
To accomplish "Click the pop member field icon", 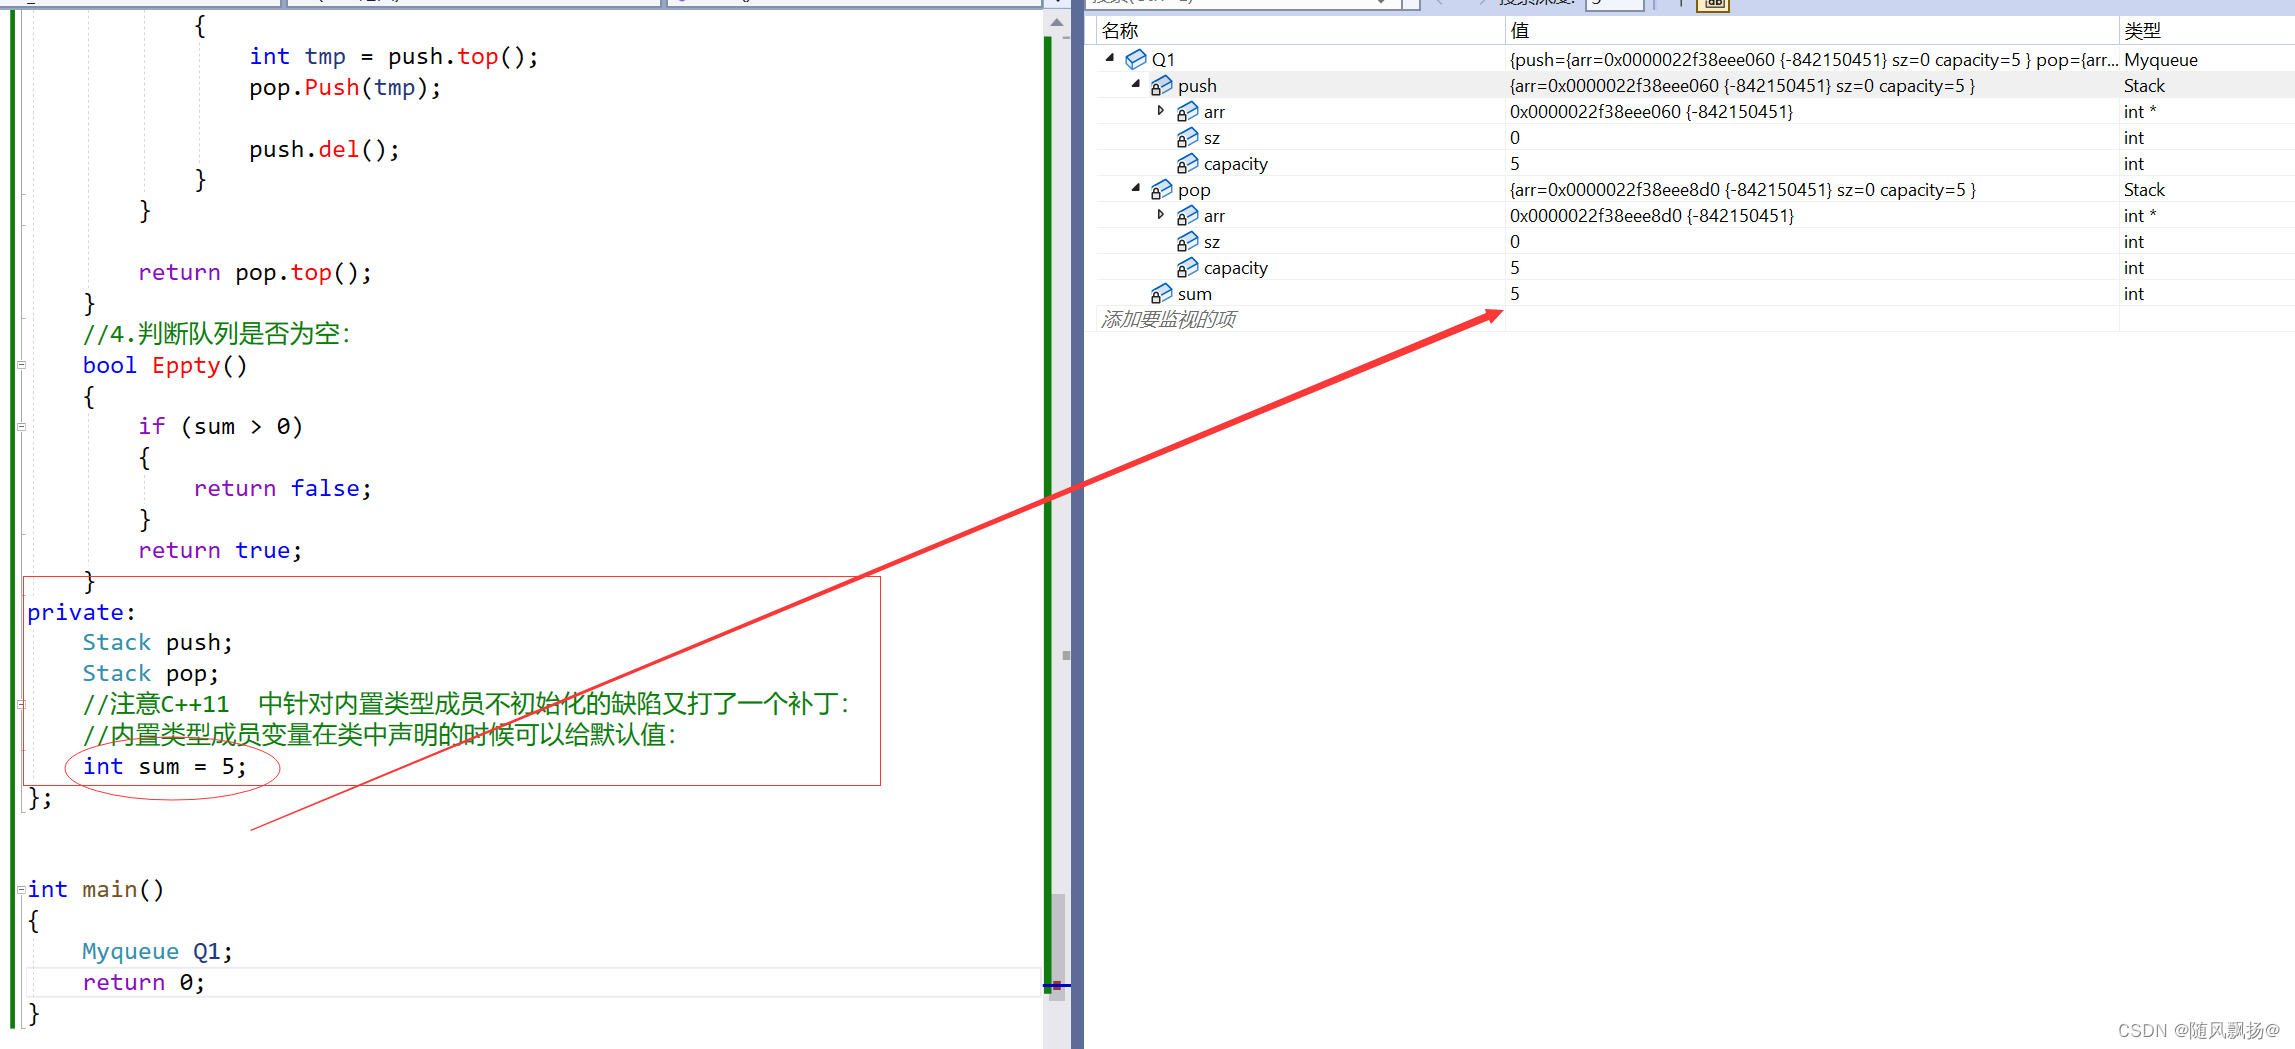I will 1161,190.
